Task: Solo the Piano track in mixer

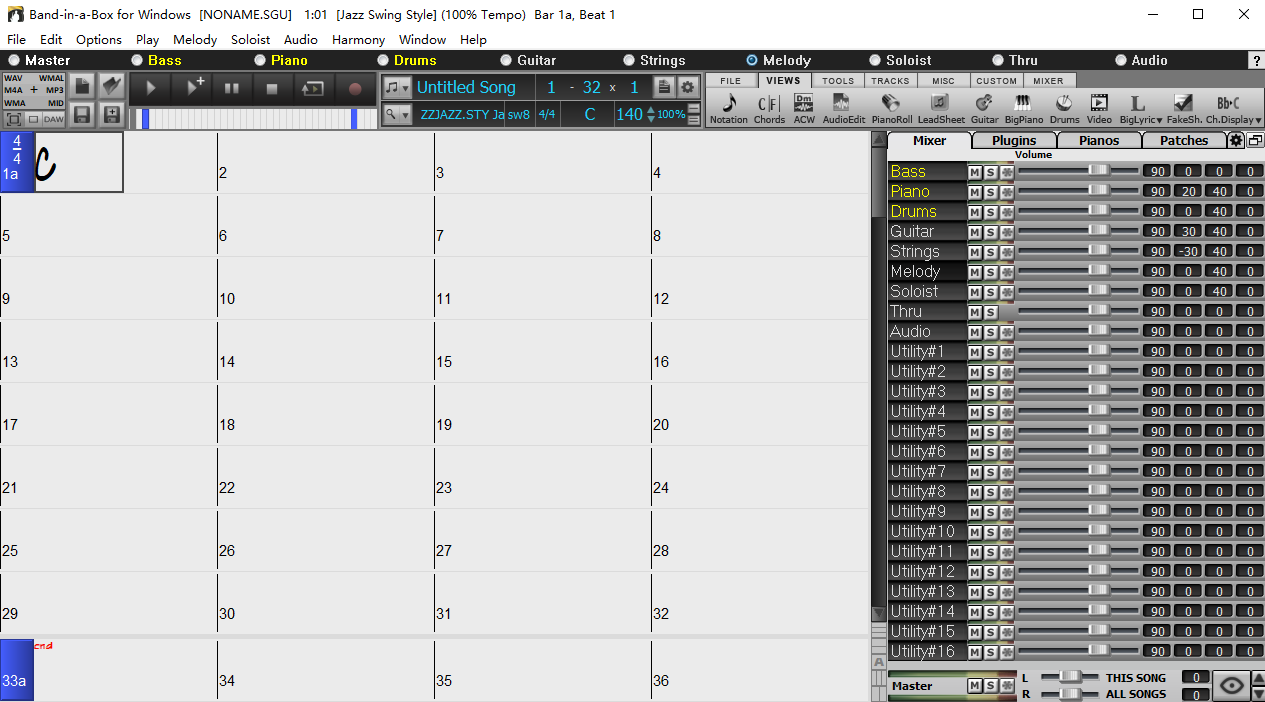Action: [990, 192]
